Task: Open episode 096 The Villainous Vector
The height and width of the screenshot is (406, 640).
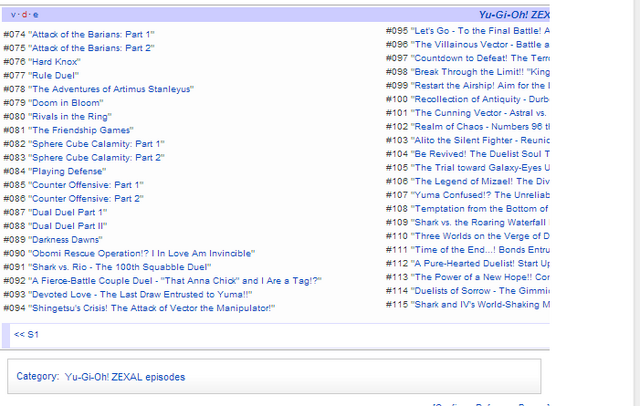Action: [480, 44]
